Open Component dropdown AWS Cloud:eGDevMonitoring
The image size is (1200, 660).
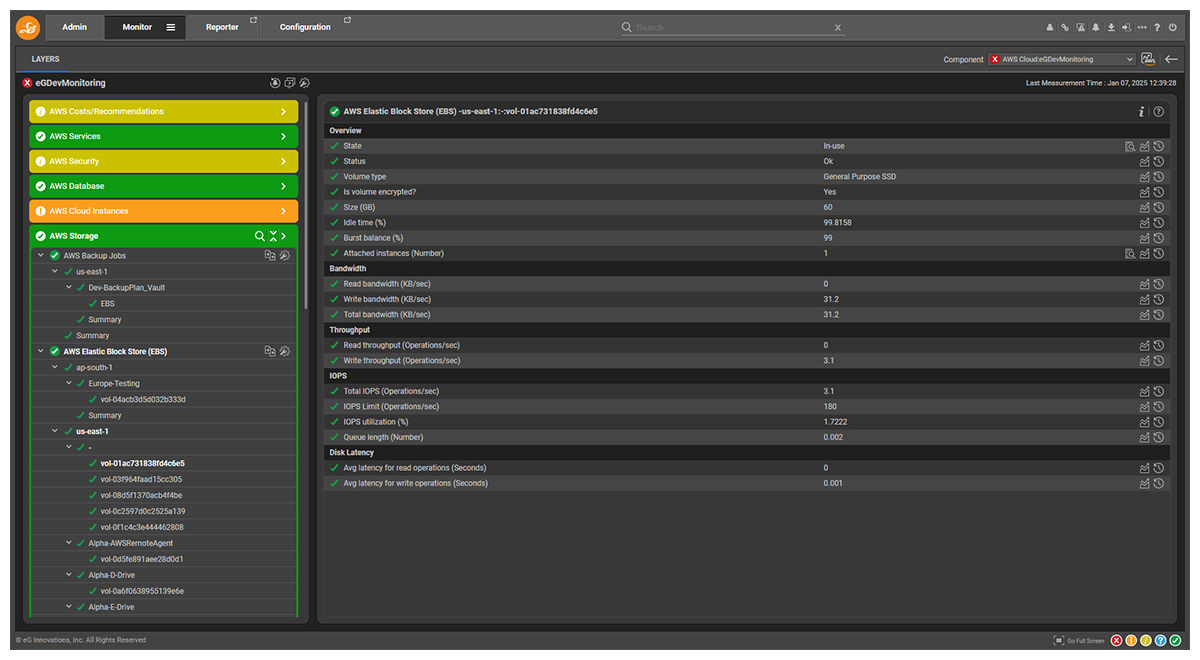click(1061, 59)
